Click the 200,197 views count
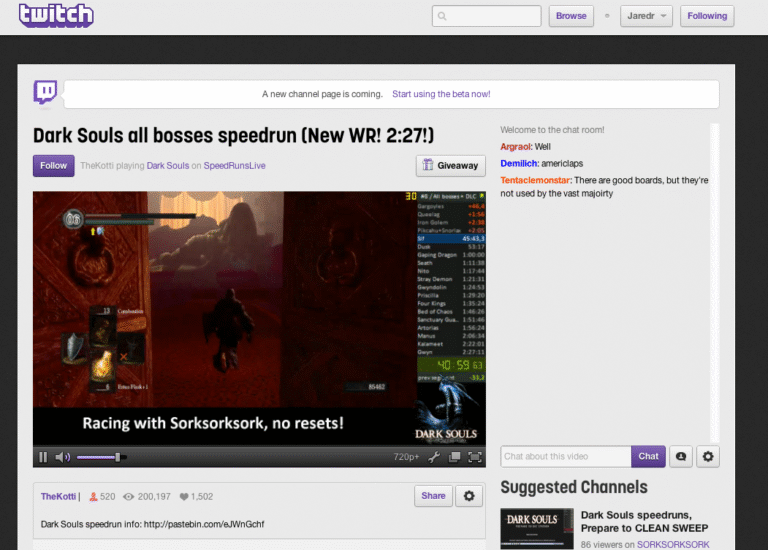The height and width of the screenshot is (550, 768). [x=154, y=497]
